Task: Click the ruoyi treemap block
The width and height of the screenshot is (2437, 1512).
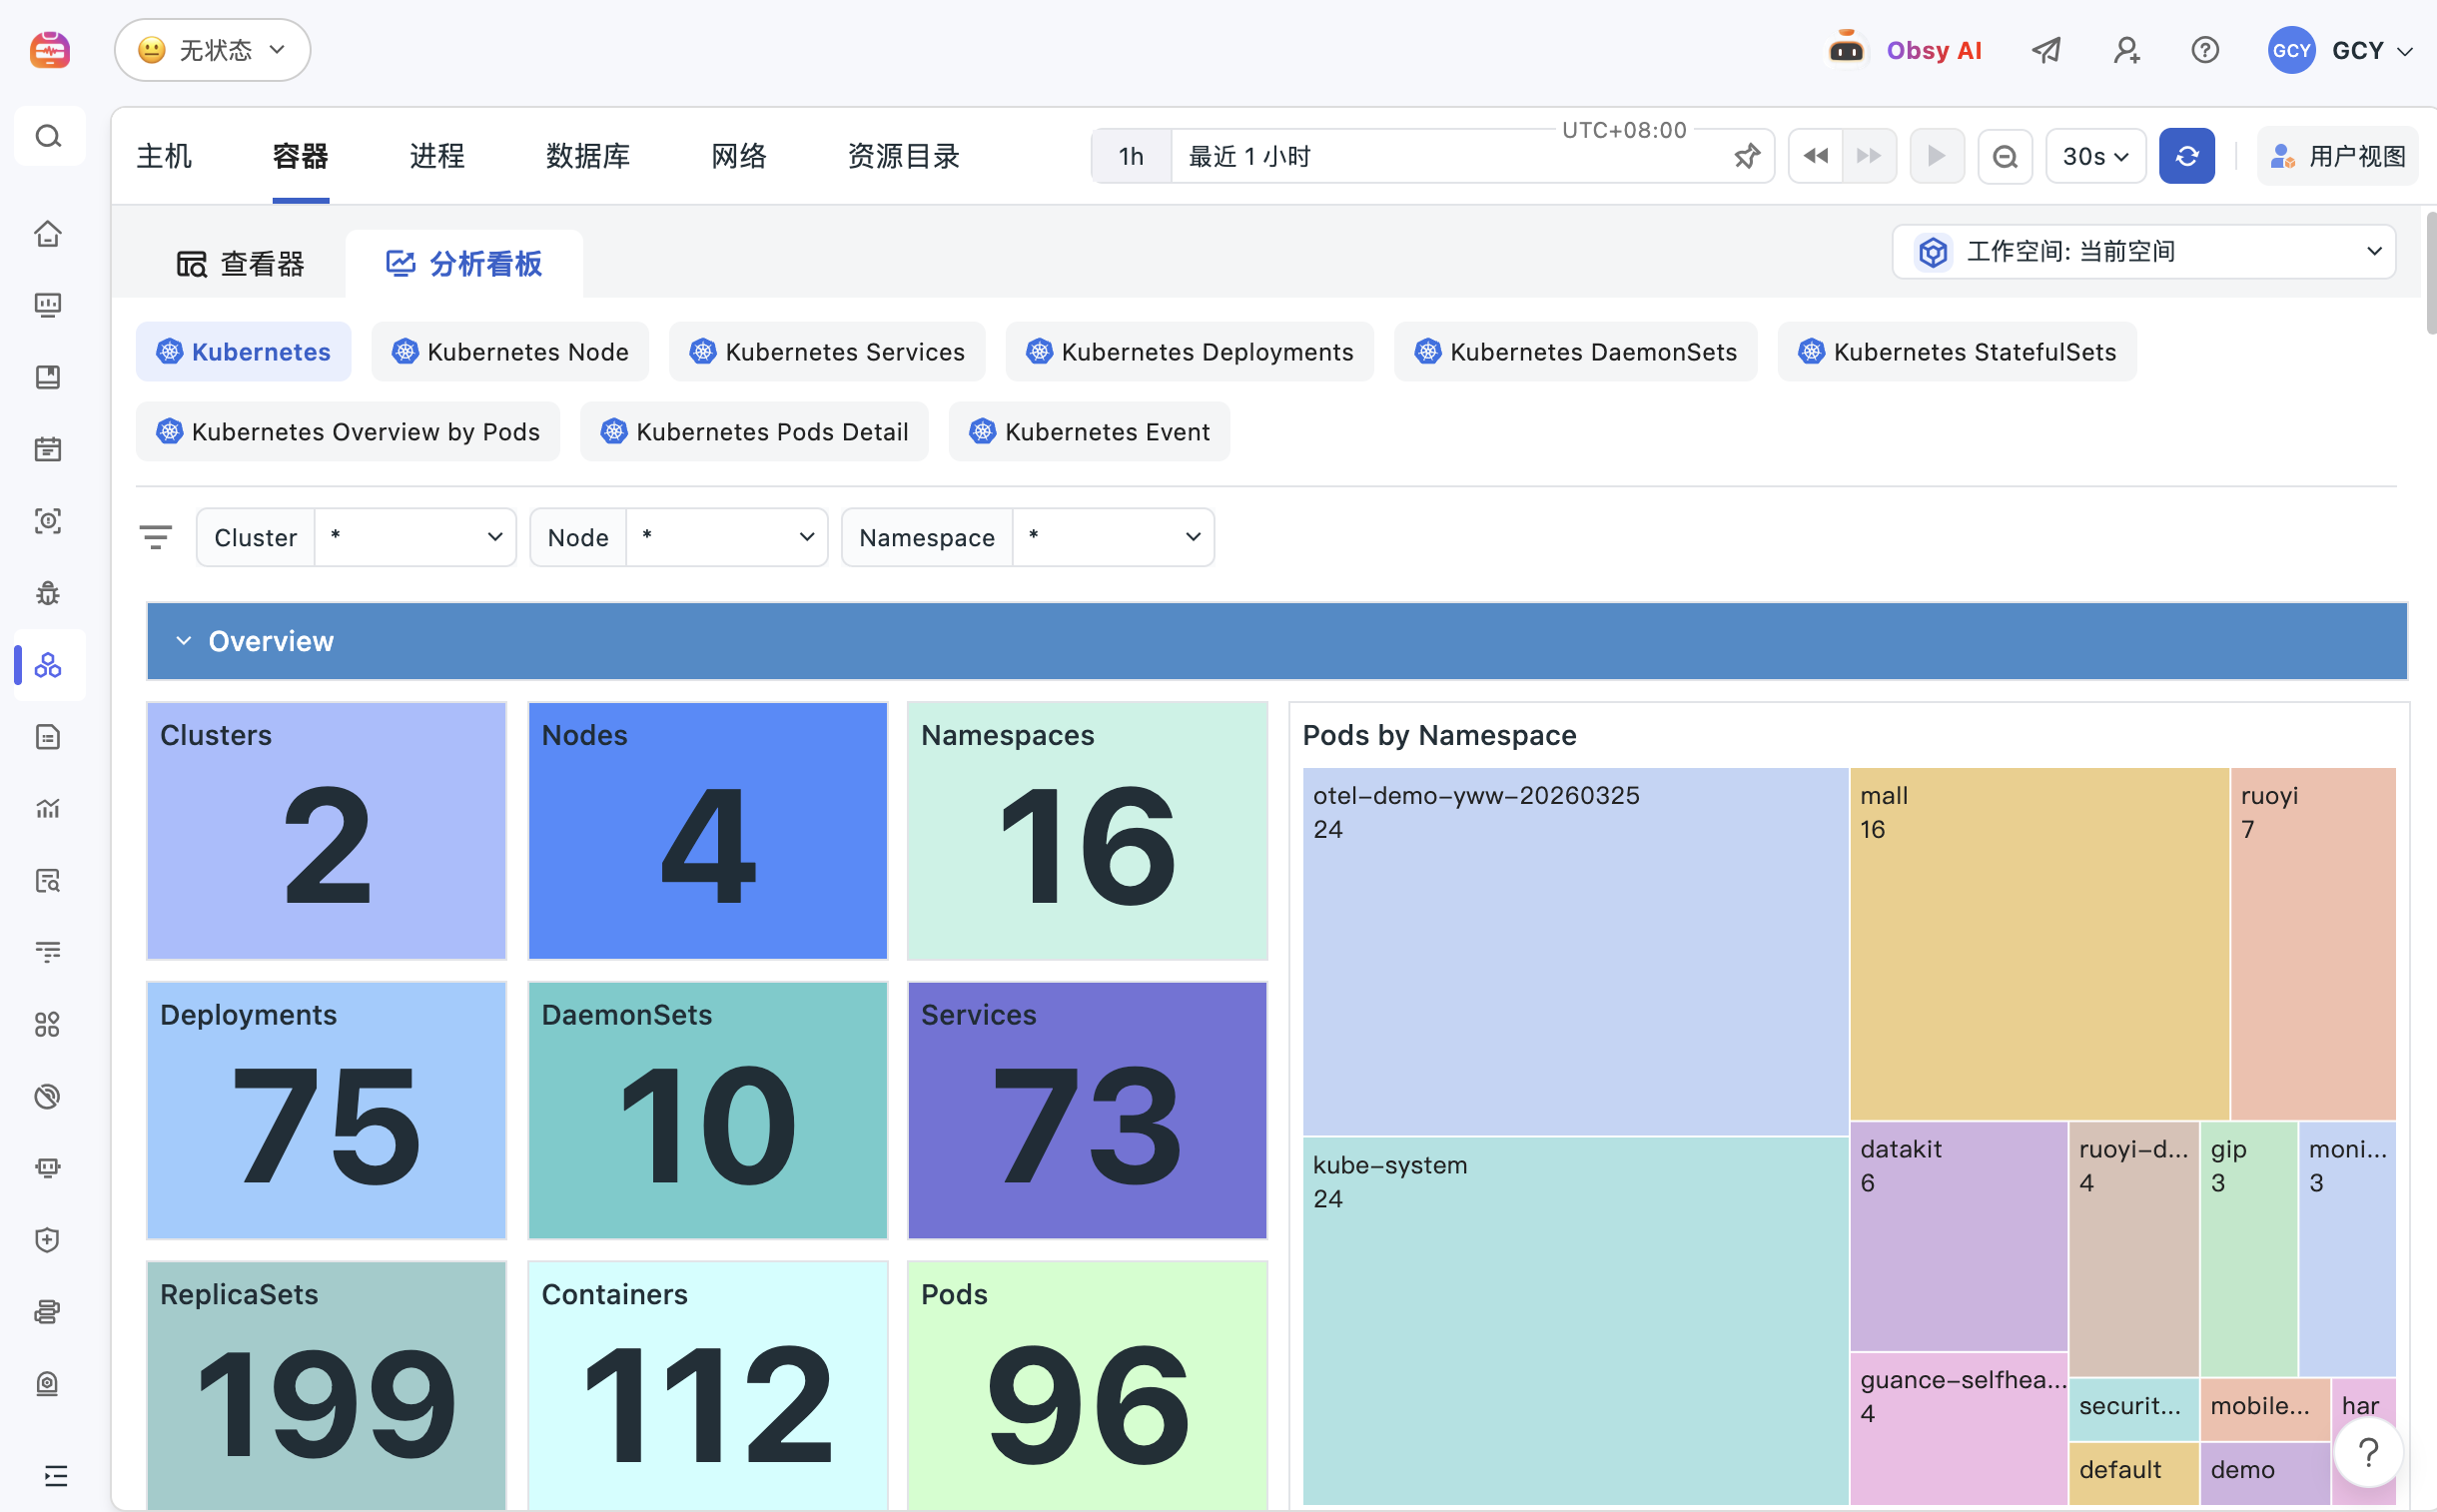Action: (x=2312, y=943)
